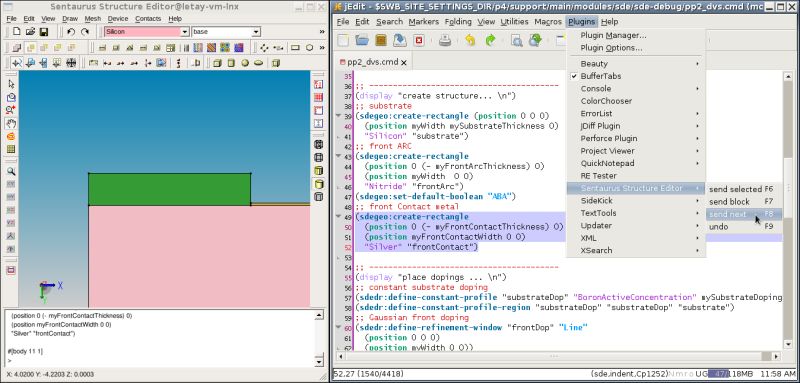
Task: Click Undo arrow in Structure Editor toolbar
Action: [x=71, y=32]
